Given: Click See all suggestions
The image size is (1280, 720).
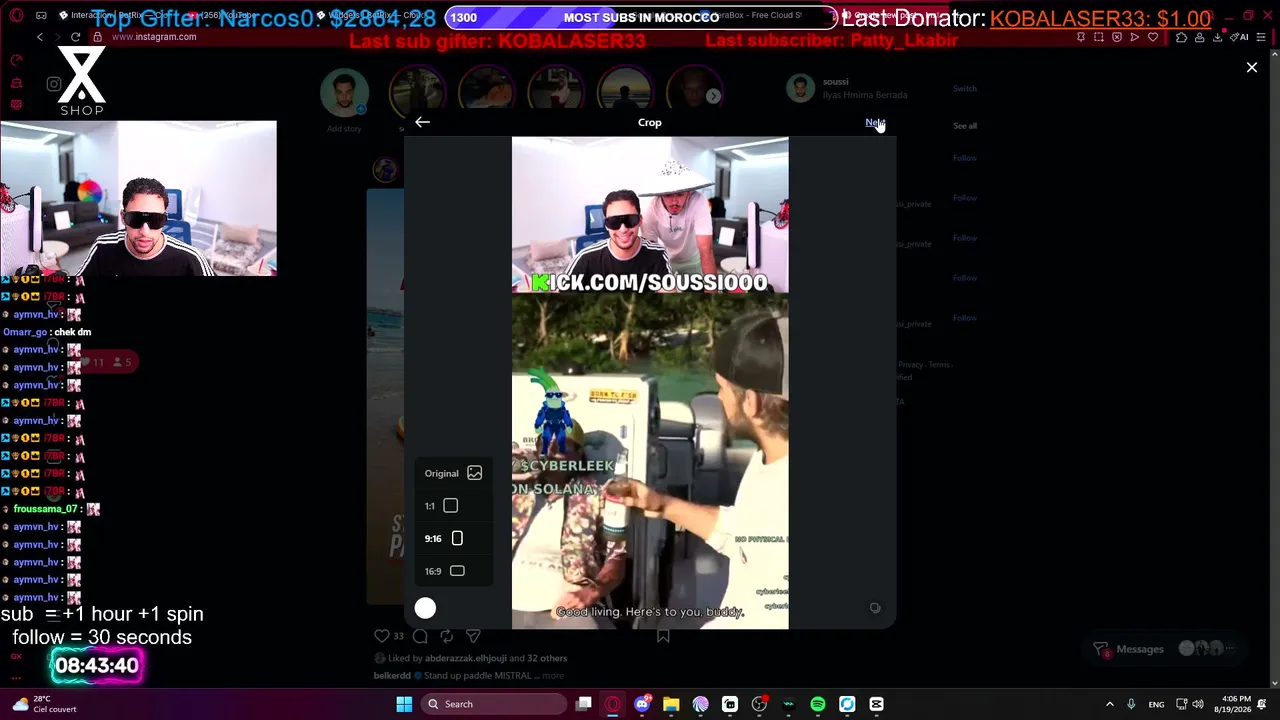Looking at the screenshot, I should [x=964, y=126].
